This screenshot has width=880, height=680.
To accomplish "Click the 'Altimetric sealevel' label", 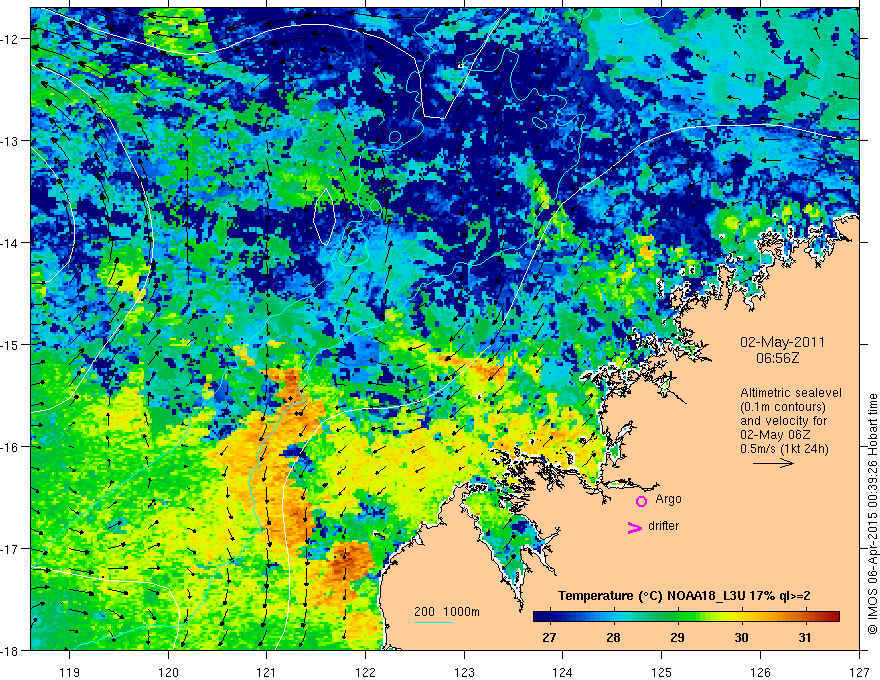I will [791, 393].
